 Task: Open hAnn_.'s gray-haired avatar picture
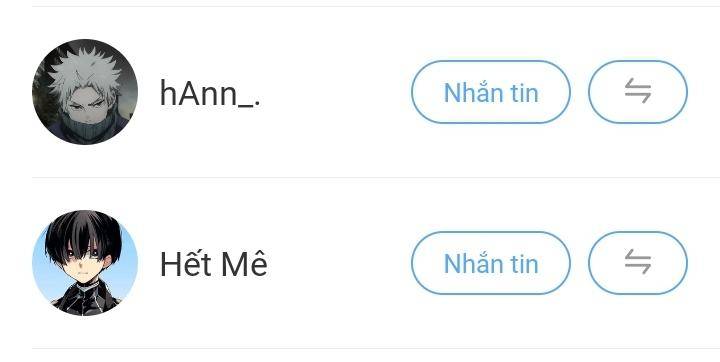[85, 92]
